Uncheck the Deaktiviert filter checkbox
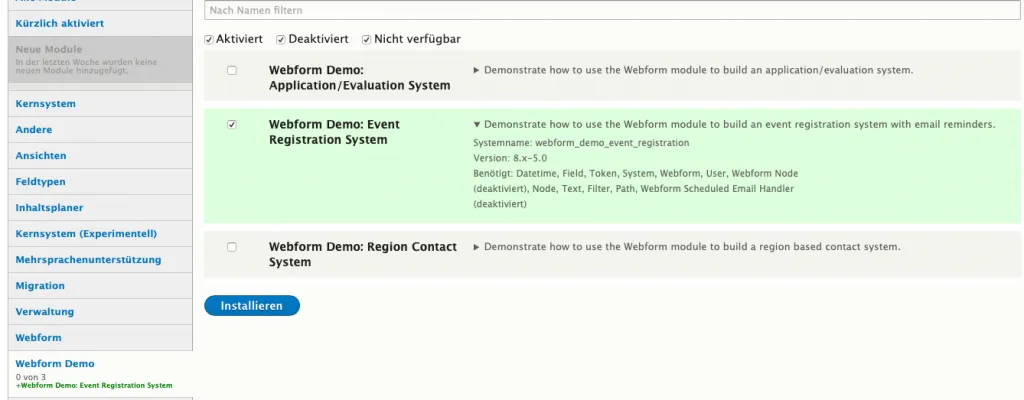 [x=281, y=40]
